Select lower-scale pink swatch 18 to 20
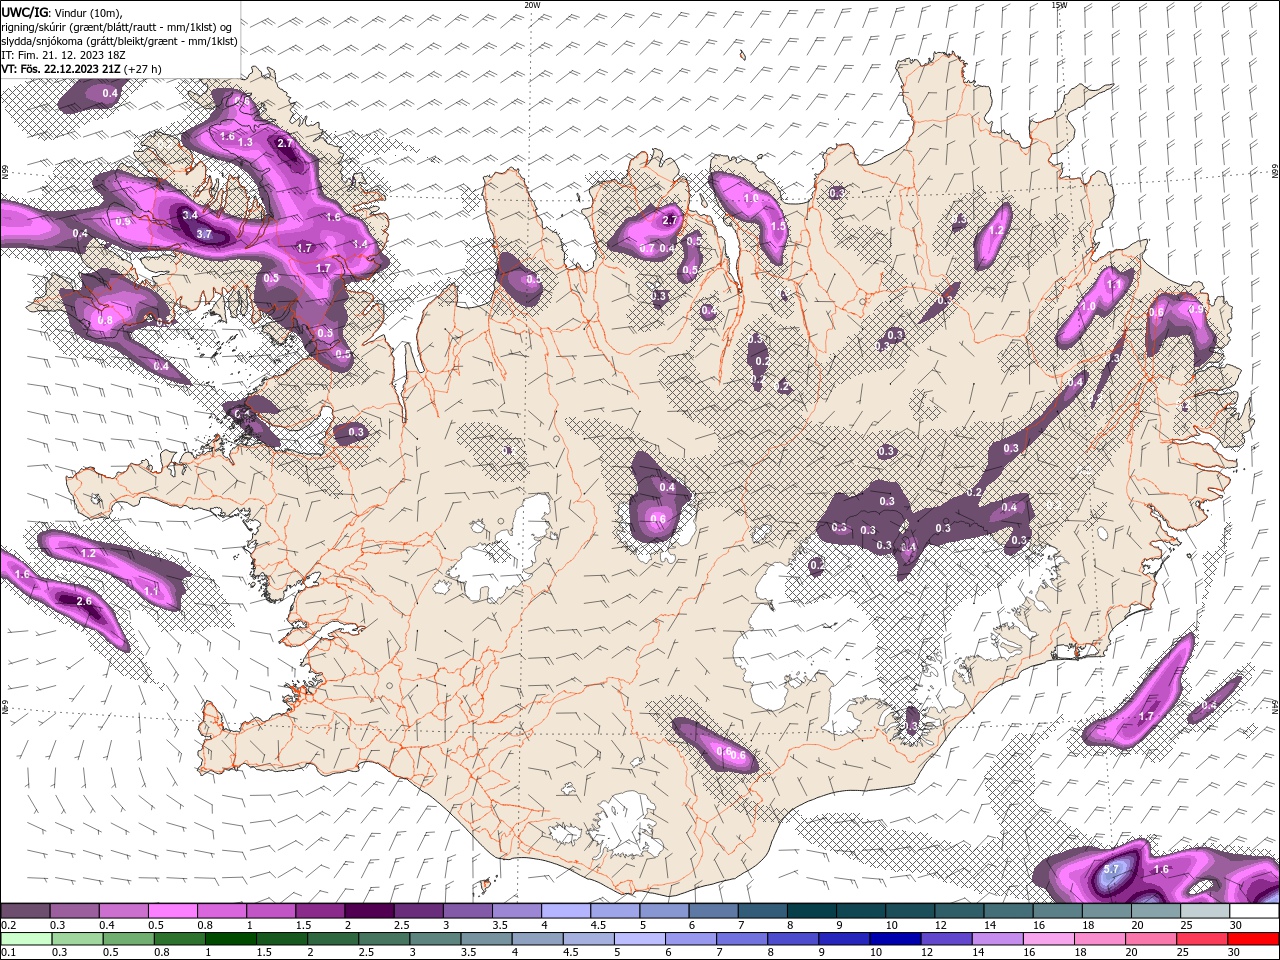Viewport: 1280px width, 960px height. (1098, 939)
